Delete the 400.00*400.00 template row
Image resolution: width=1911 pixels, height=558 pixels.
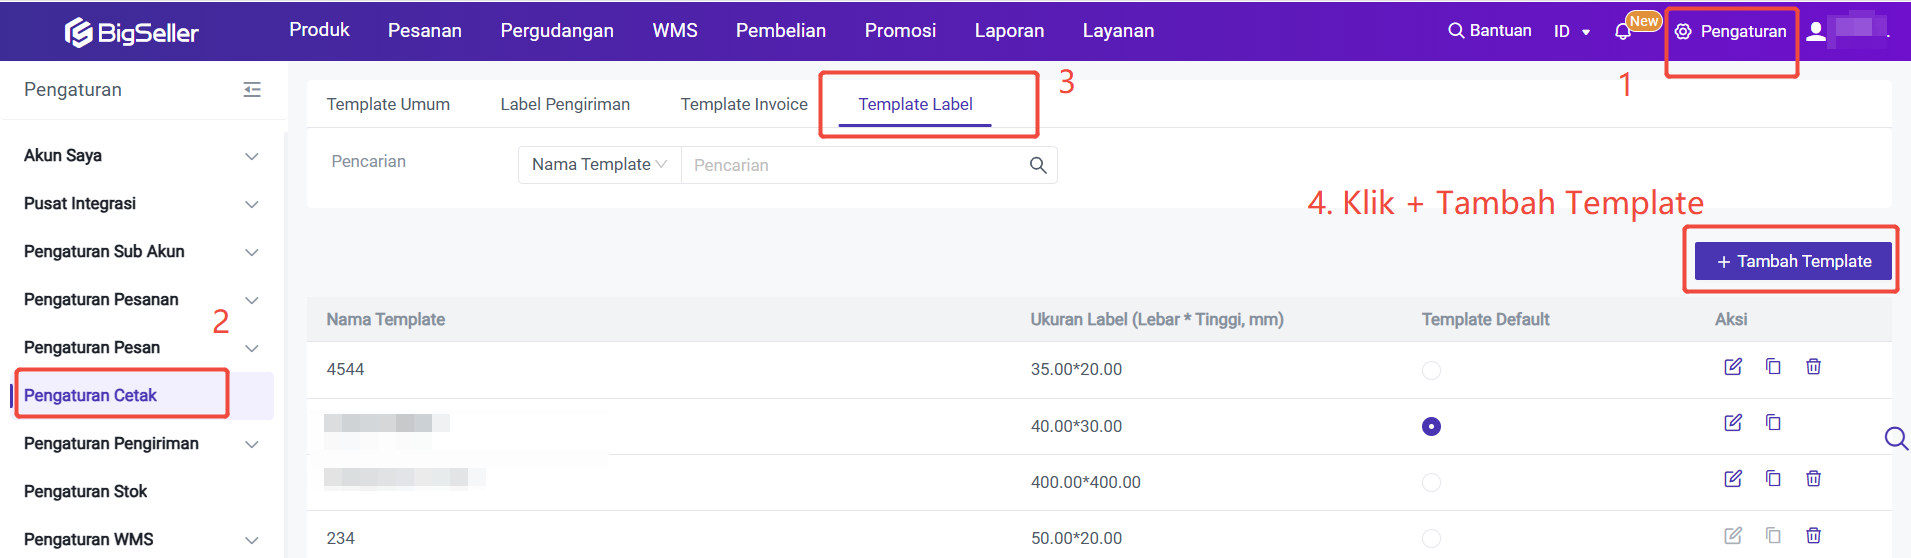point(1813,479)
